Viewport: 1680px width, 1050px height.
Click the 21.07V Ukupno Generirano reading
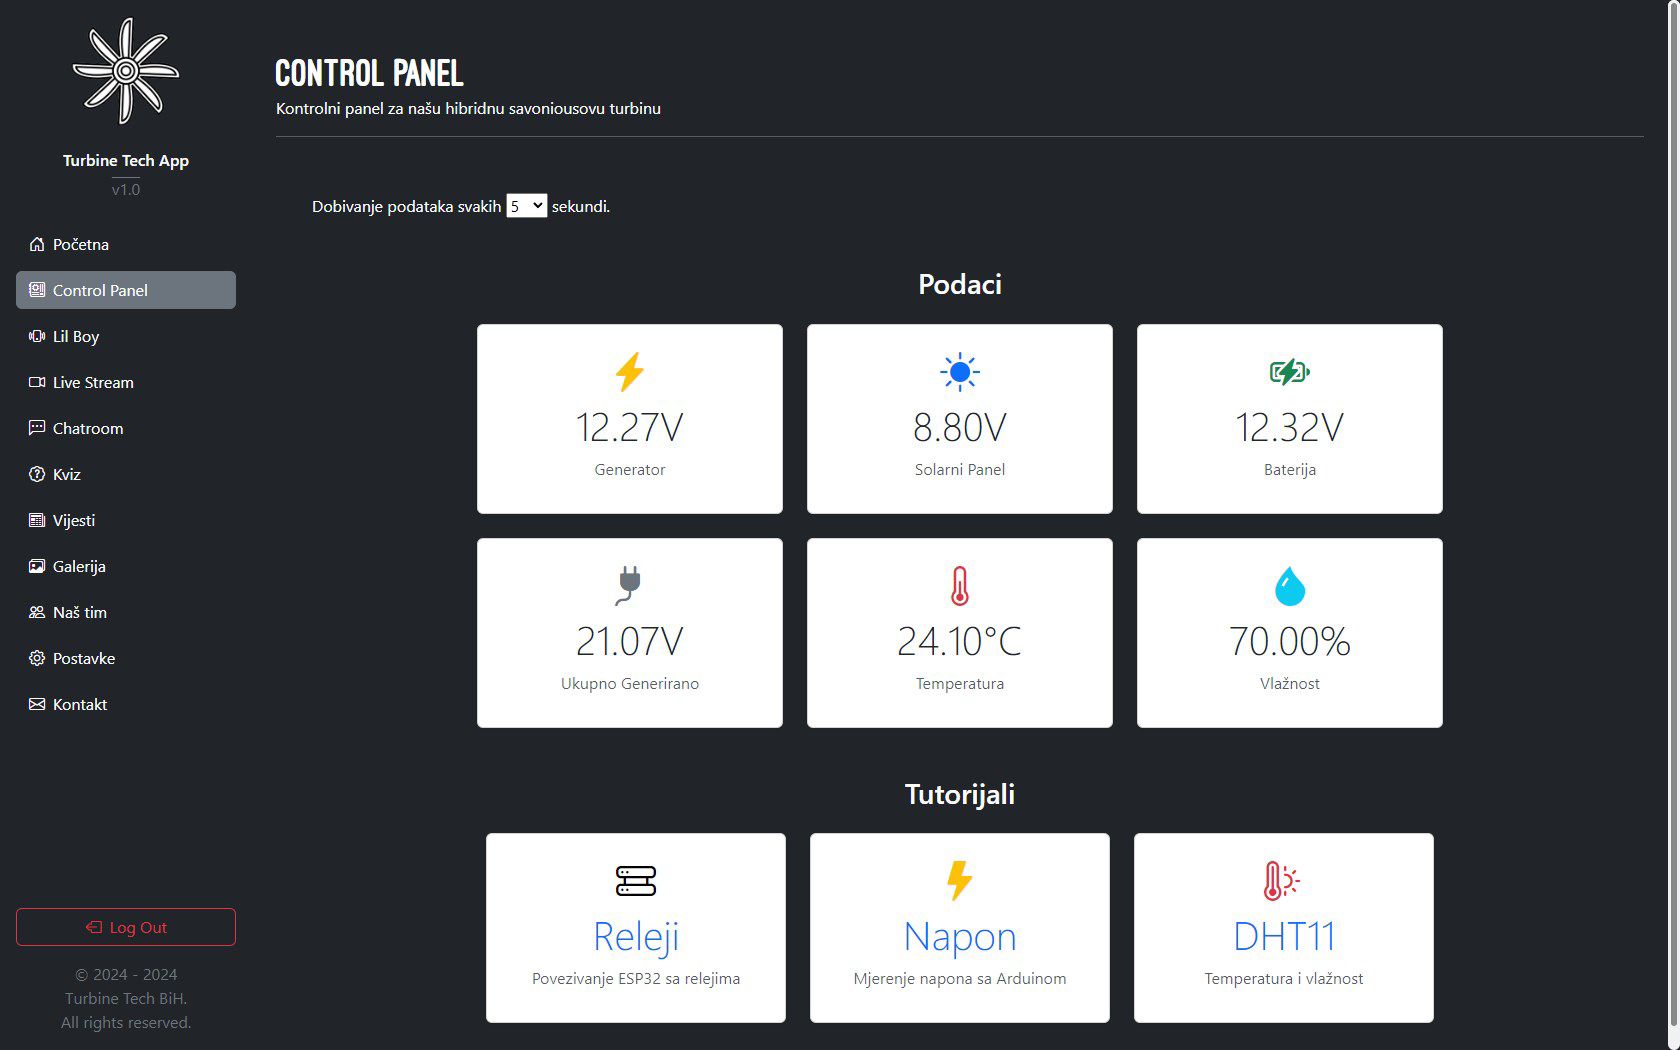coord(630,641)
